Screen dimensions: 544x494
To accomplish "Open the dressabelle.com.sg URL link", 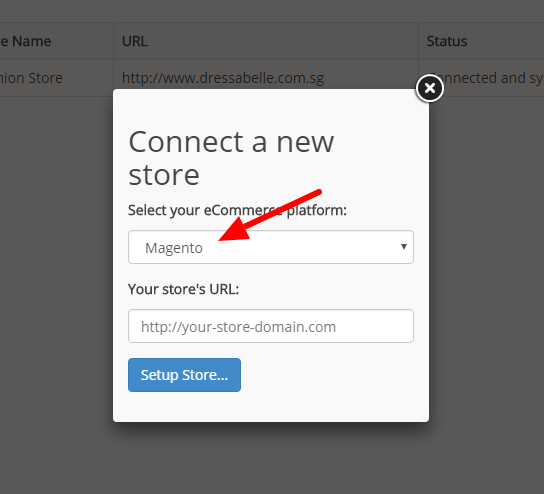I will (x=223, y=78).
